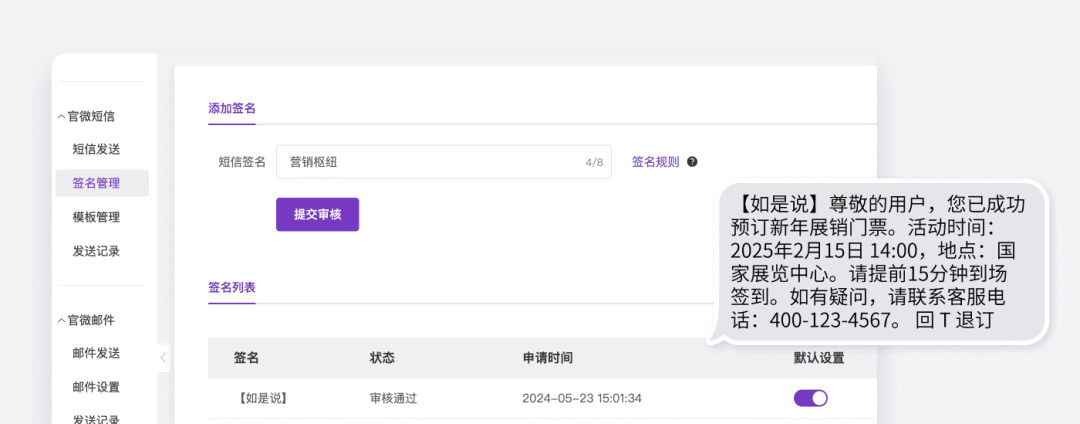Open 邮件发送 in the sidebar
Image resolution: width=1080 pixels, height=424 pixels.
96,353
